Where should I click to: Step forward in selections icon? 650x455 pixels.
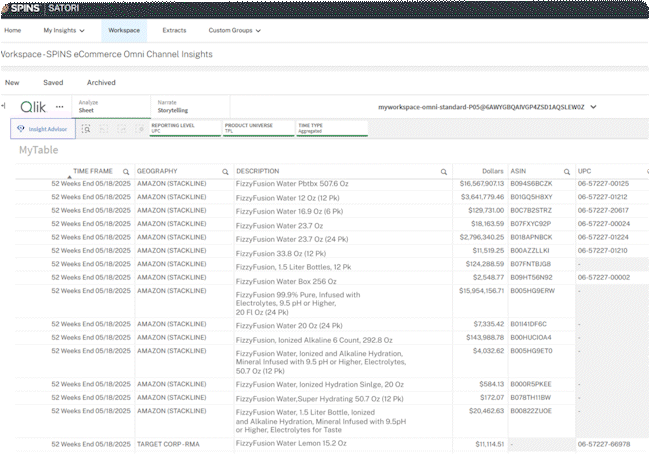pos(122,129)
